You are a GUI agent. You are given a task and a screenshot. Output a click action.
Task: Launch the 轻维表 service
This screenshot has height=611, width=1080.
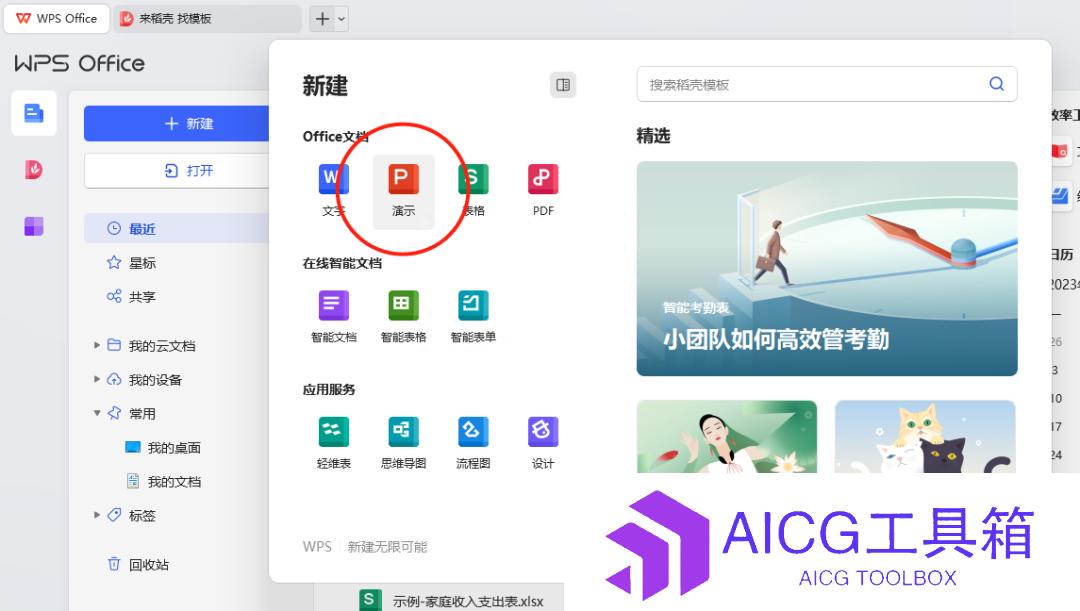pos(334,443)
